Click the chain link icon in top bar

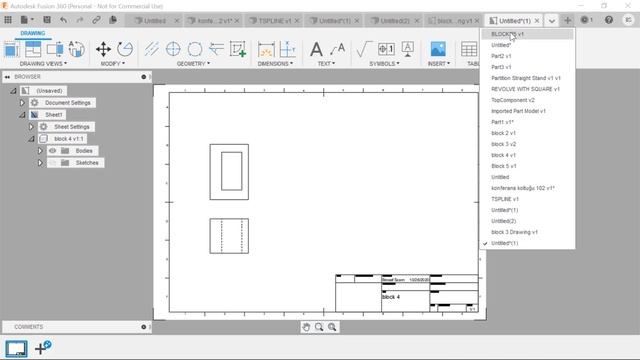click(x=96, y=20)
